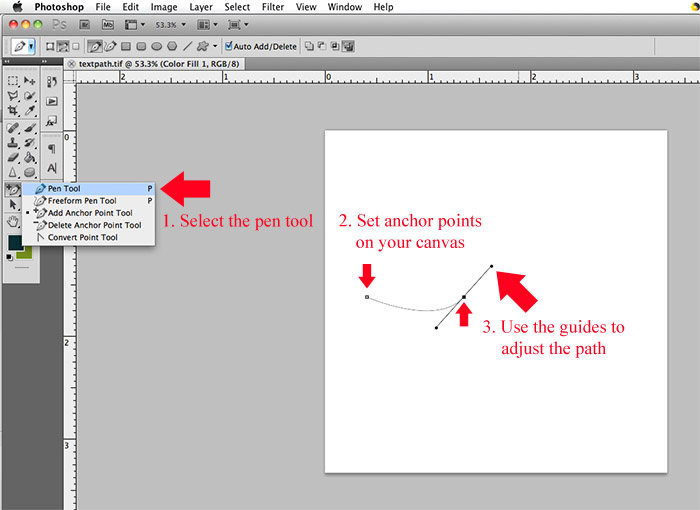This screenshot has height=510, width=700.
Task: Choose Pen Tool from the flyout
Action: (88, 188)
